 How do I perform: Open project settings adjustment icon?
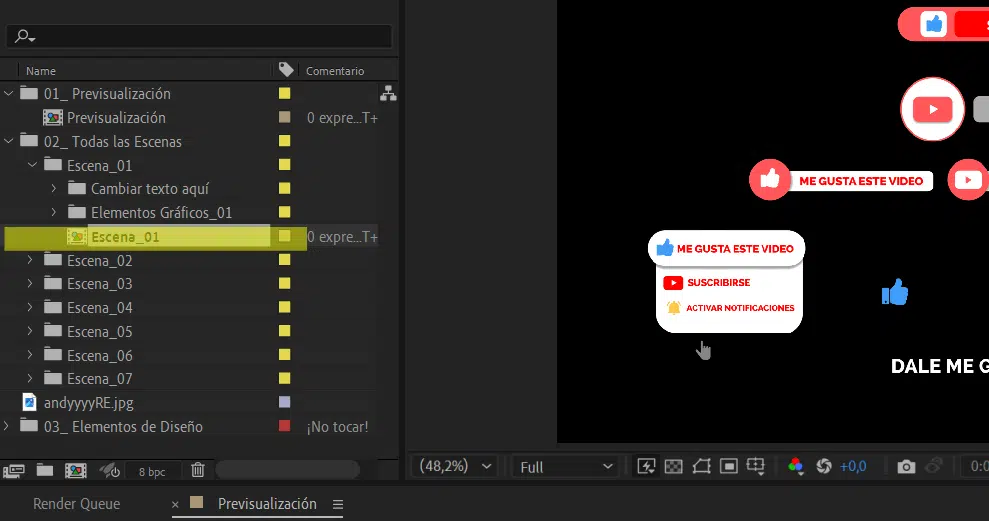110,471
